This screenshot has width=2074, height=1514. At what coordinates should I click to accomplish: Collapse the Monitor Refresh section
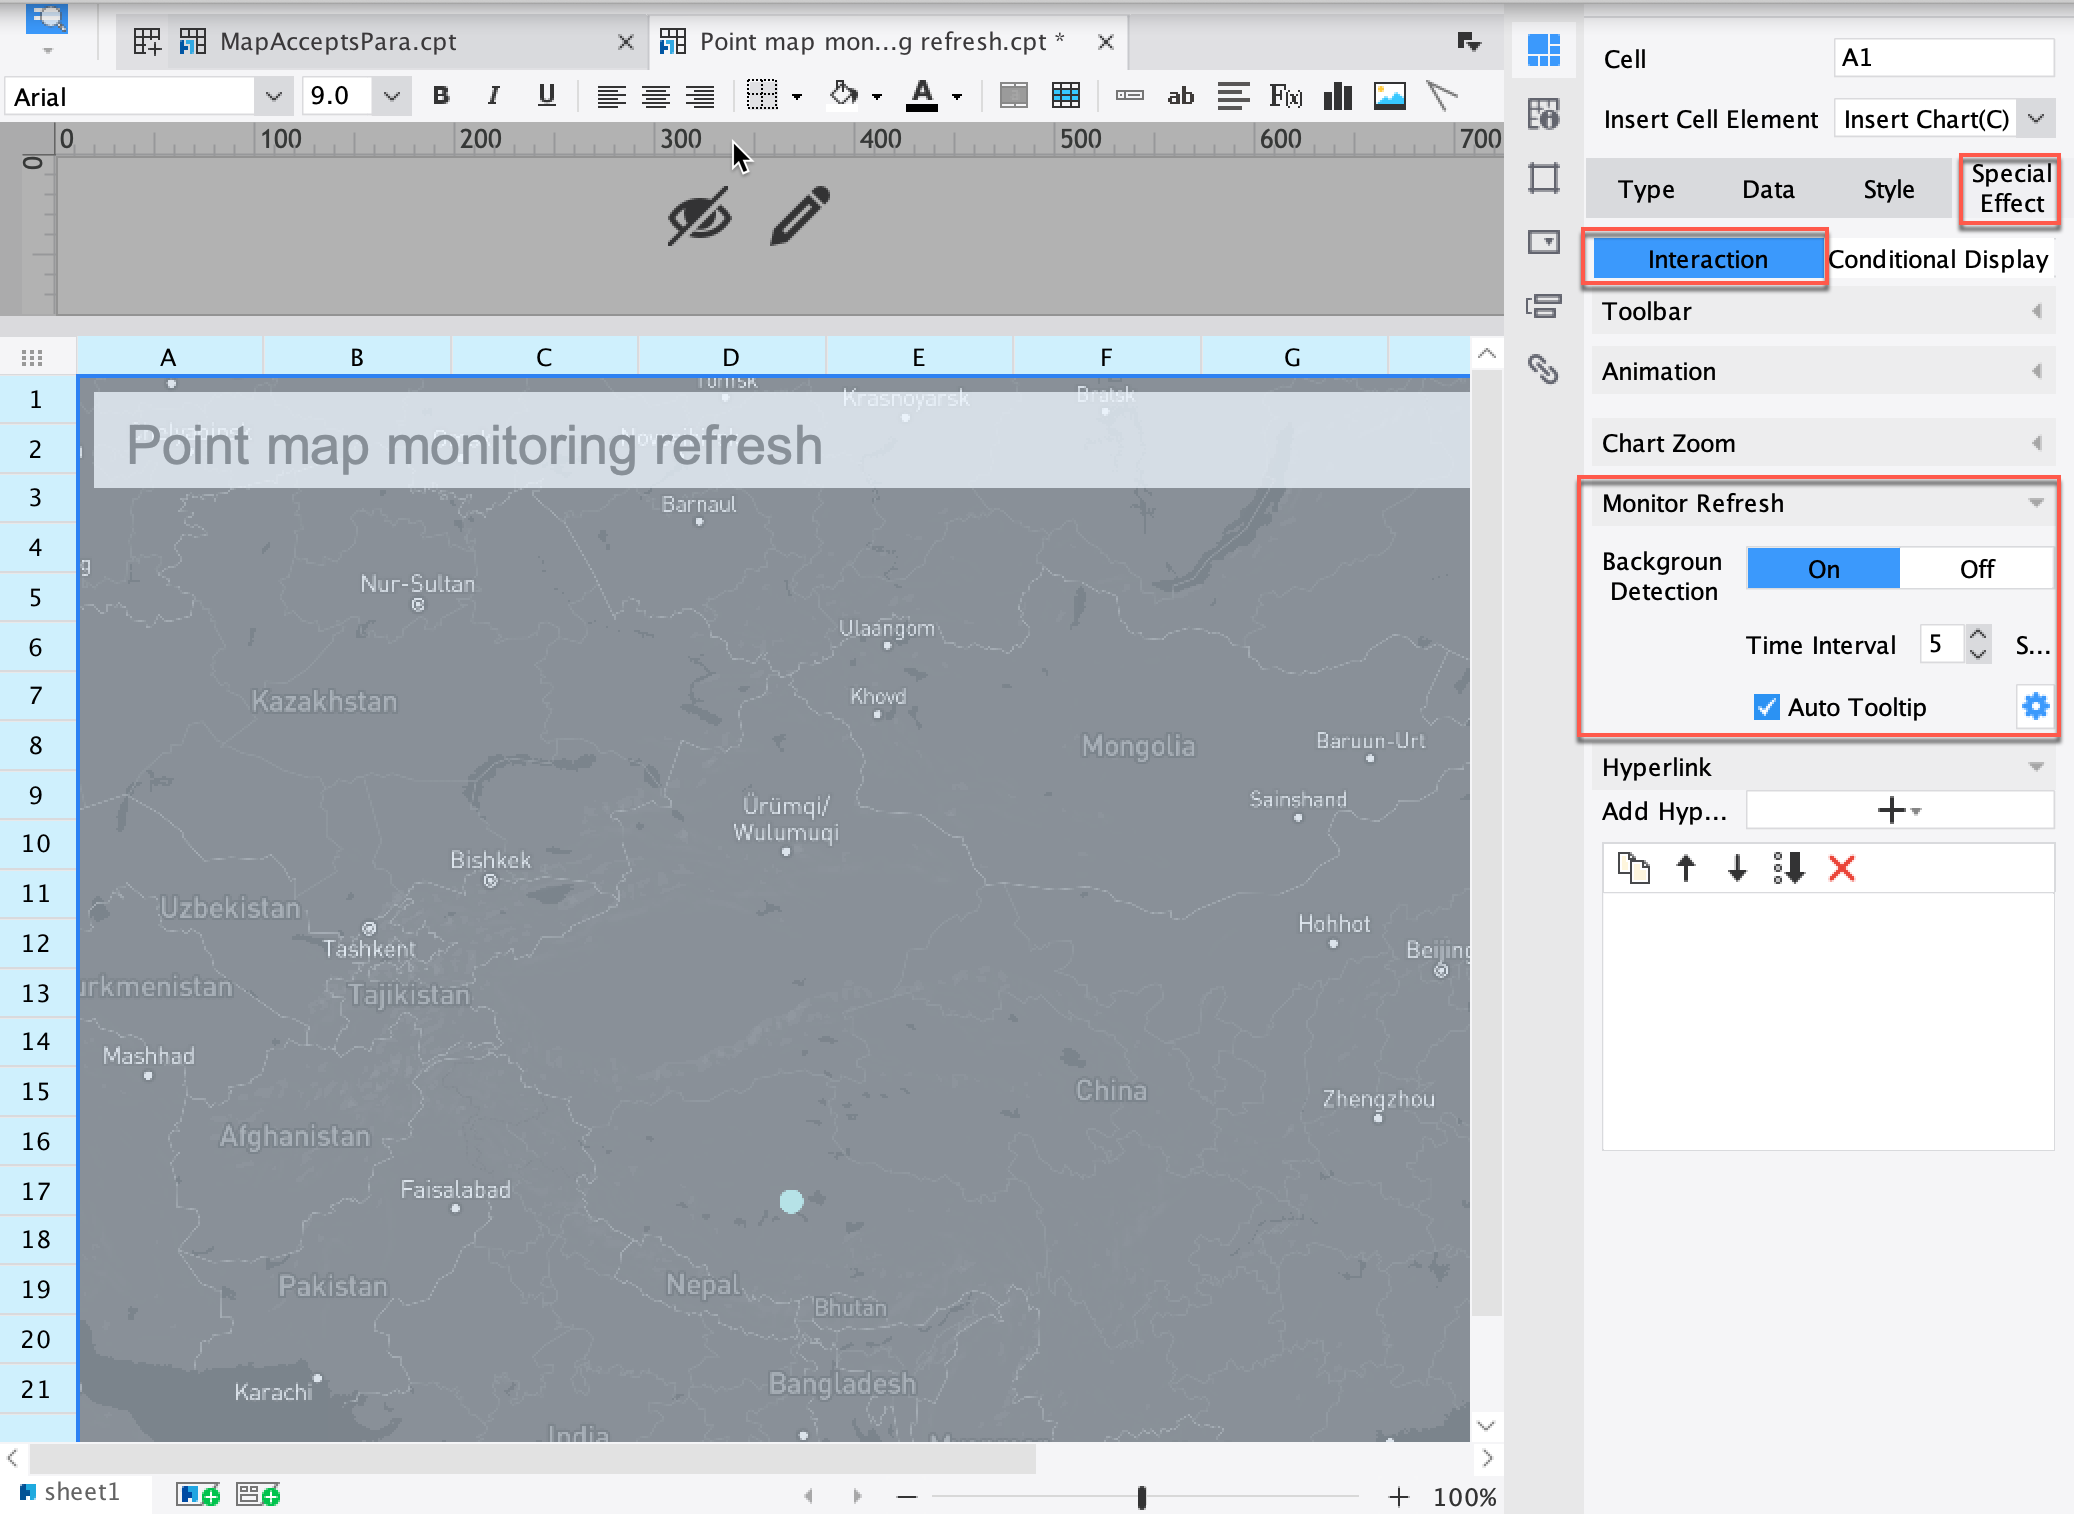(x=1822, y=503)
